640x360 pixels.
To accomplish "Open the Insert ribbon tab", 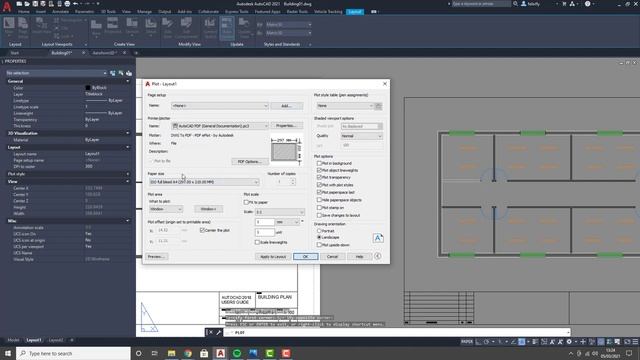I will point(41,12).
